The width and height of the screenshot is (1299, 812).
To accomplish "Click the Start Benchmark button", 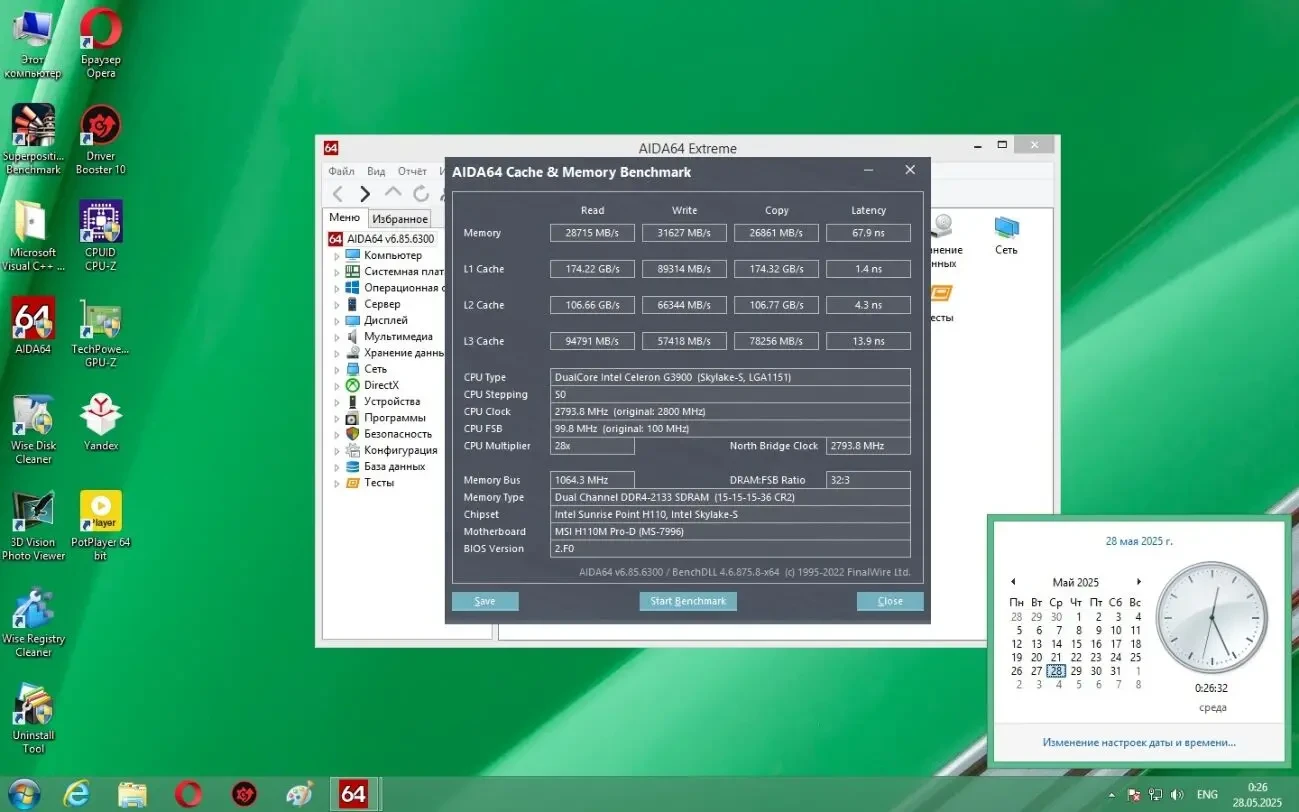I will [687, 601].
